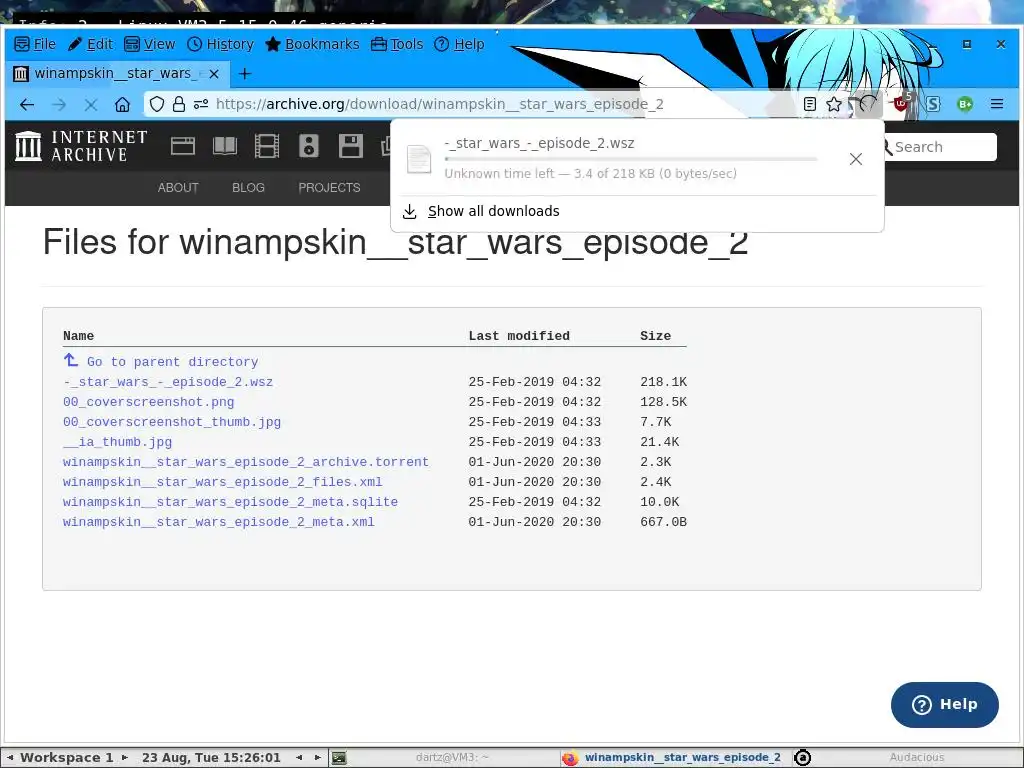The width and height of the screenshot is (1024, 768).
Task: Open the Edit menu
Action: click(91, 44)
